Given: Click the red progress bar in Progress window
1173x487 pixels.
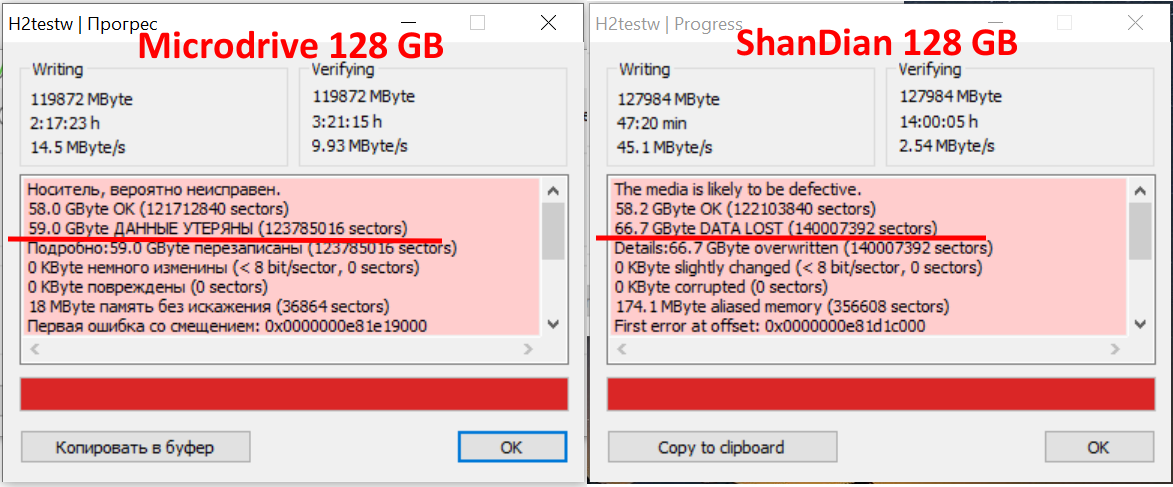Looking at the screenshot, I should point(881,393).
